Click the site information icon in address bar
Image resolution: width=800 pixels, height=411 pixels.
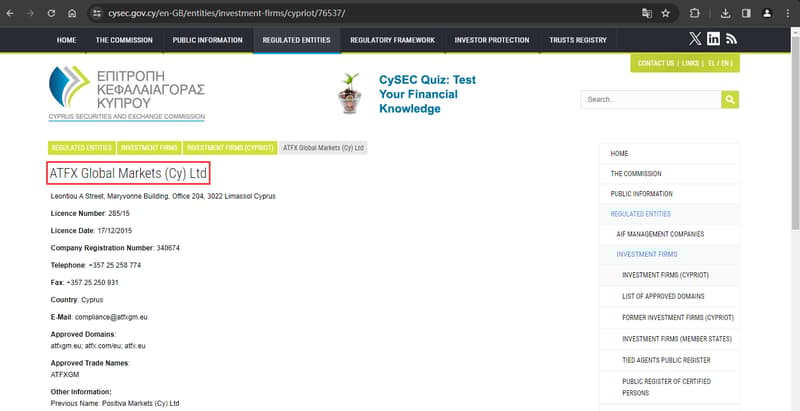click(97, 14)
